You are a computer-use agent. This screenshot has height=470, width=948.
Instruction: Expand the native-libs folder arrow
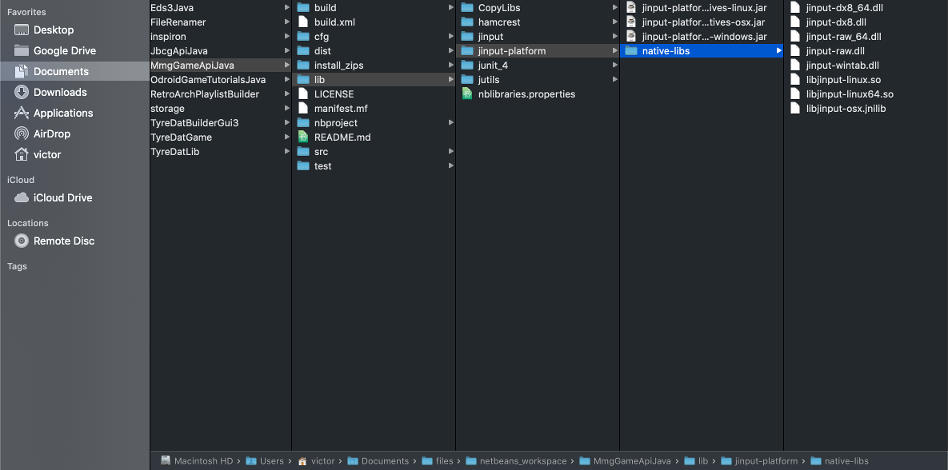pyautogui.click(x=778, y=51)
